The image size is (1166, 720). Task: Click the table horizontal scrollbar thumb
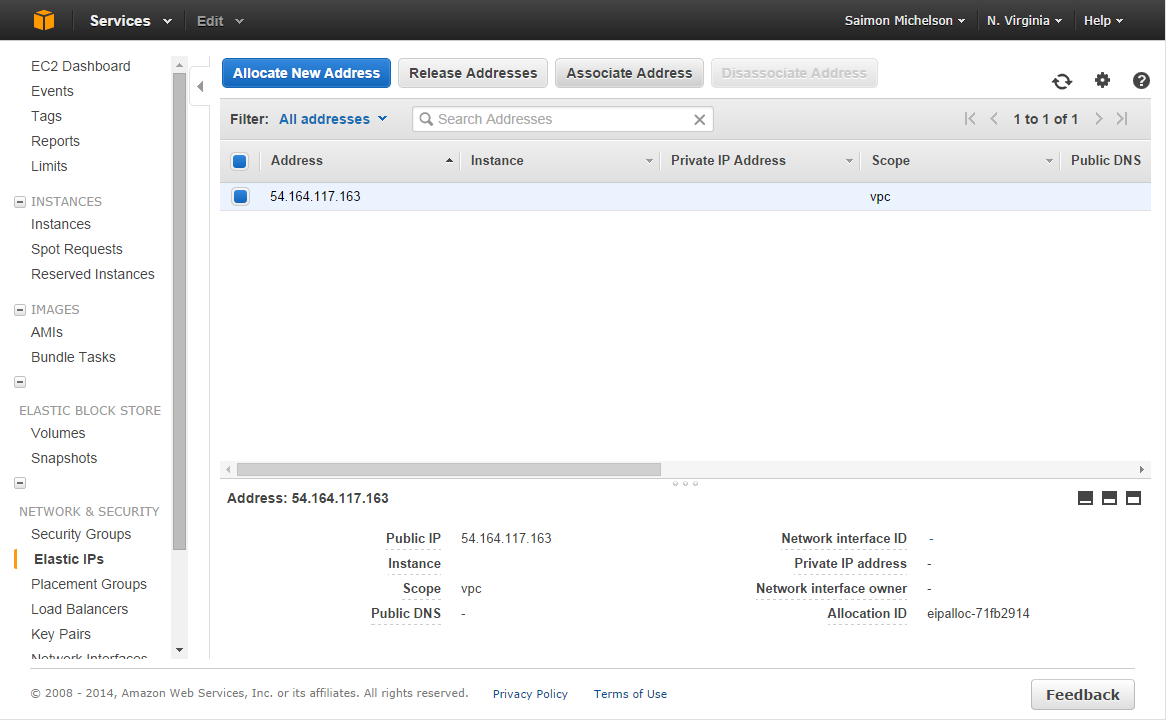448,470
